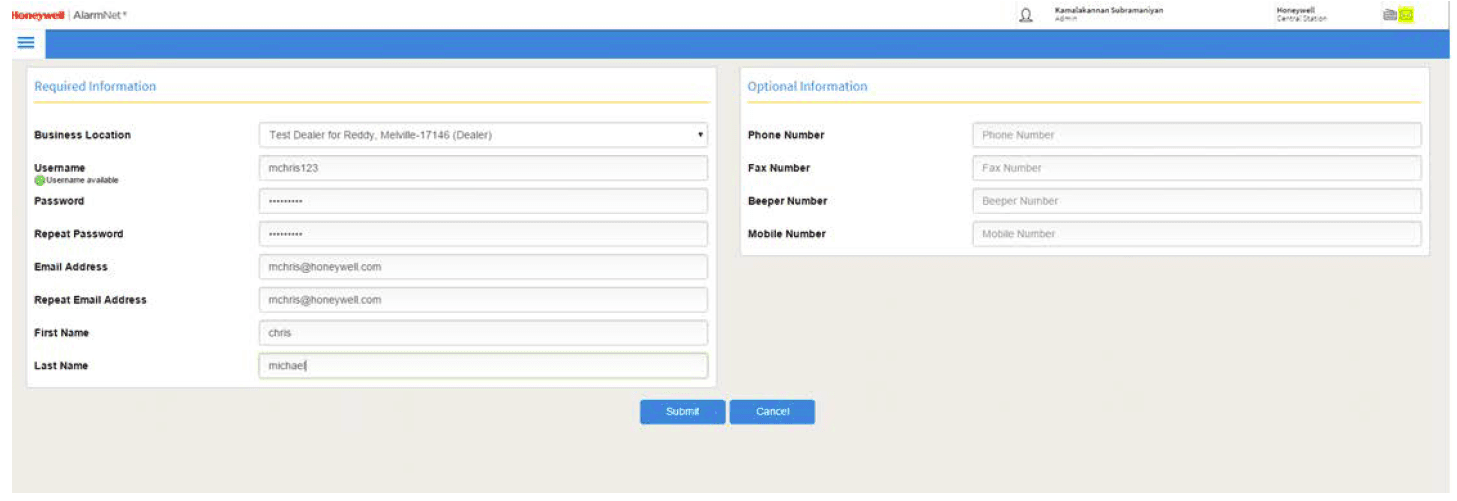This screenshot has height=501, width=1457.
Task: Focus the Password input field
Action: pyautogui.click(x=482, y=201)
